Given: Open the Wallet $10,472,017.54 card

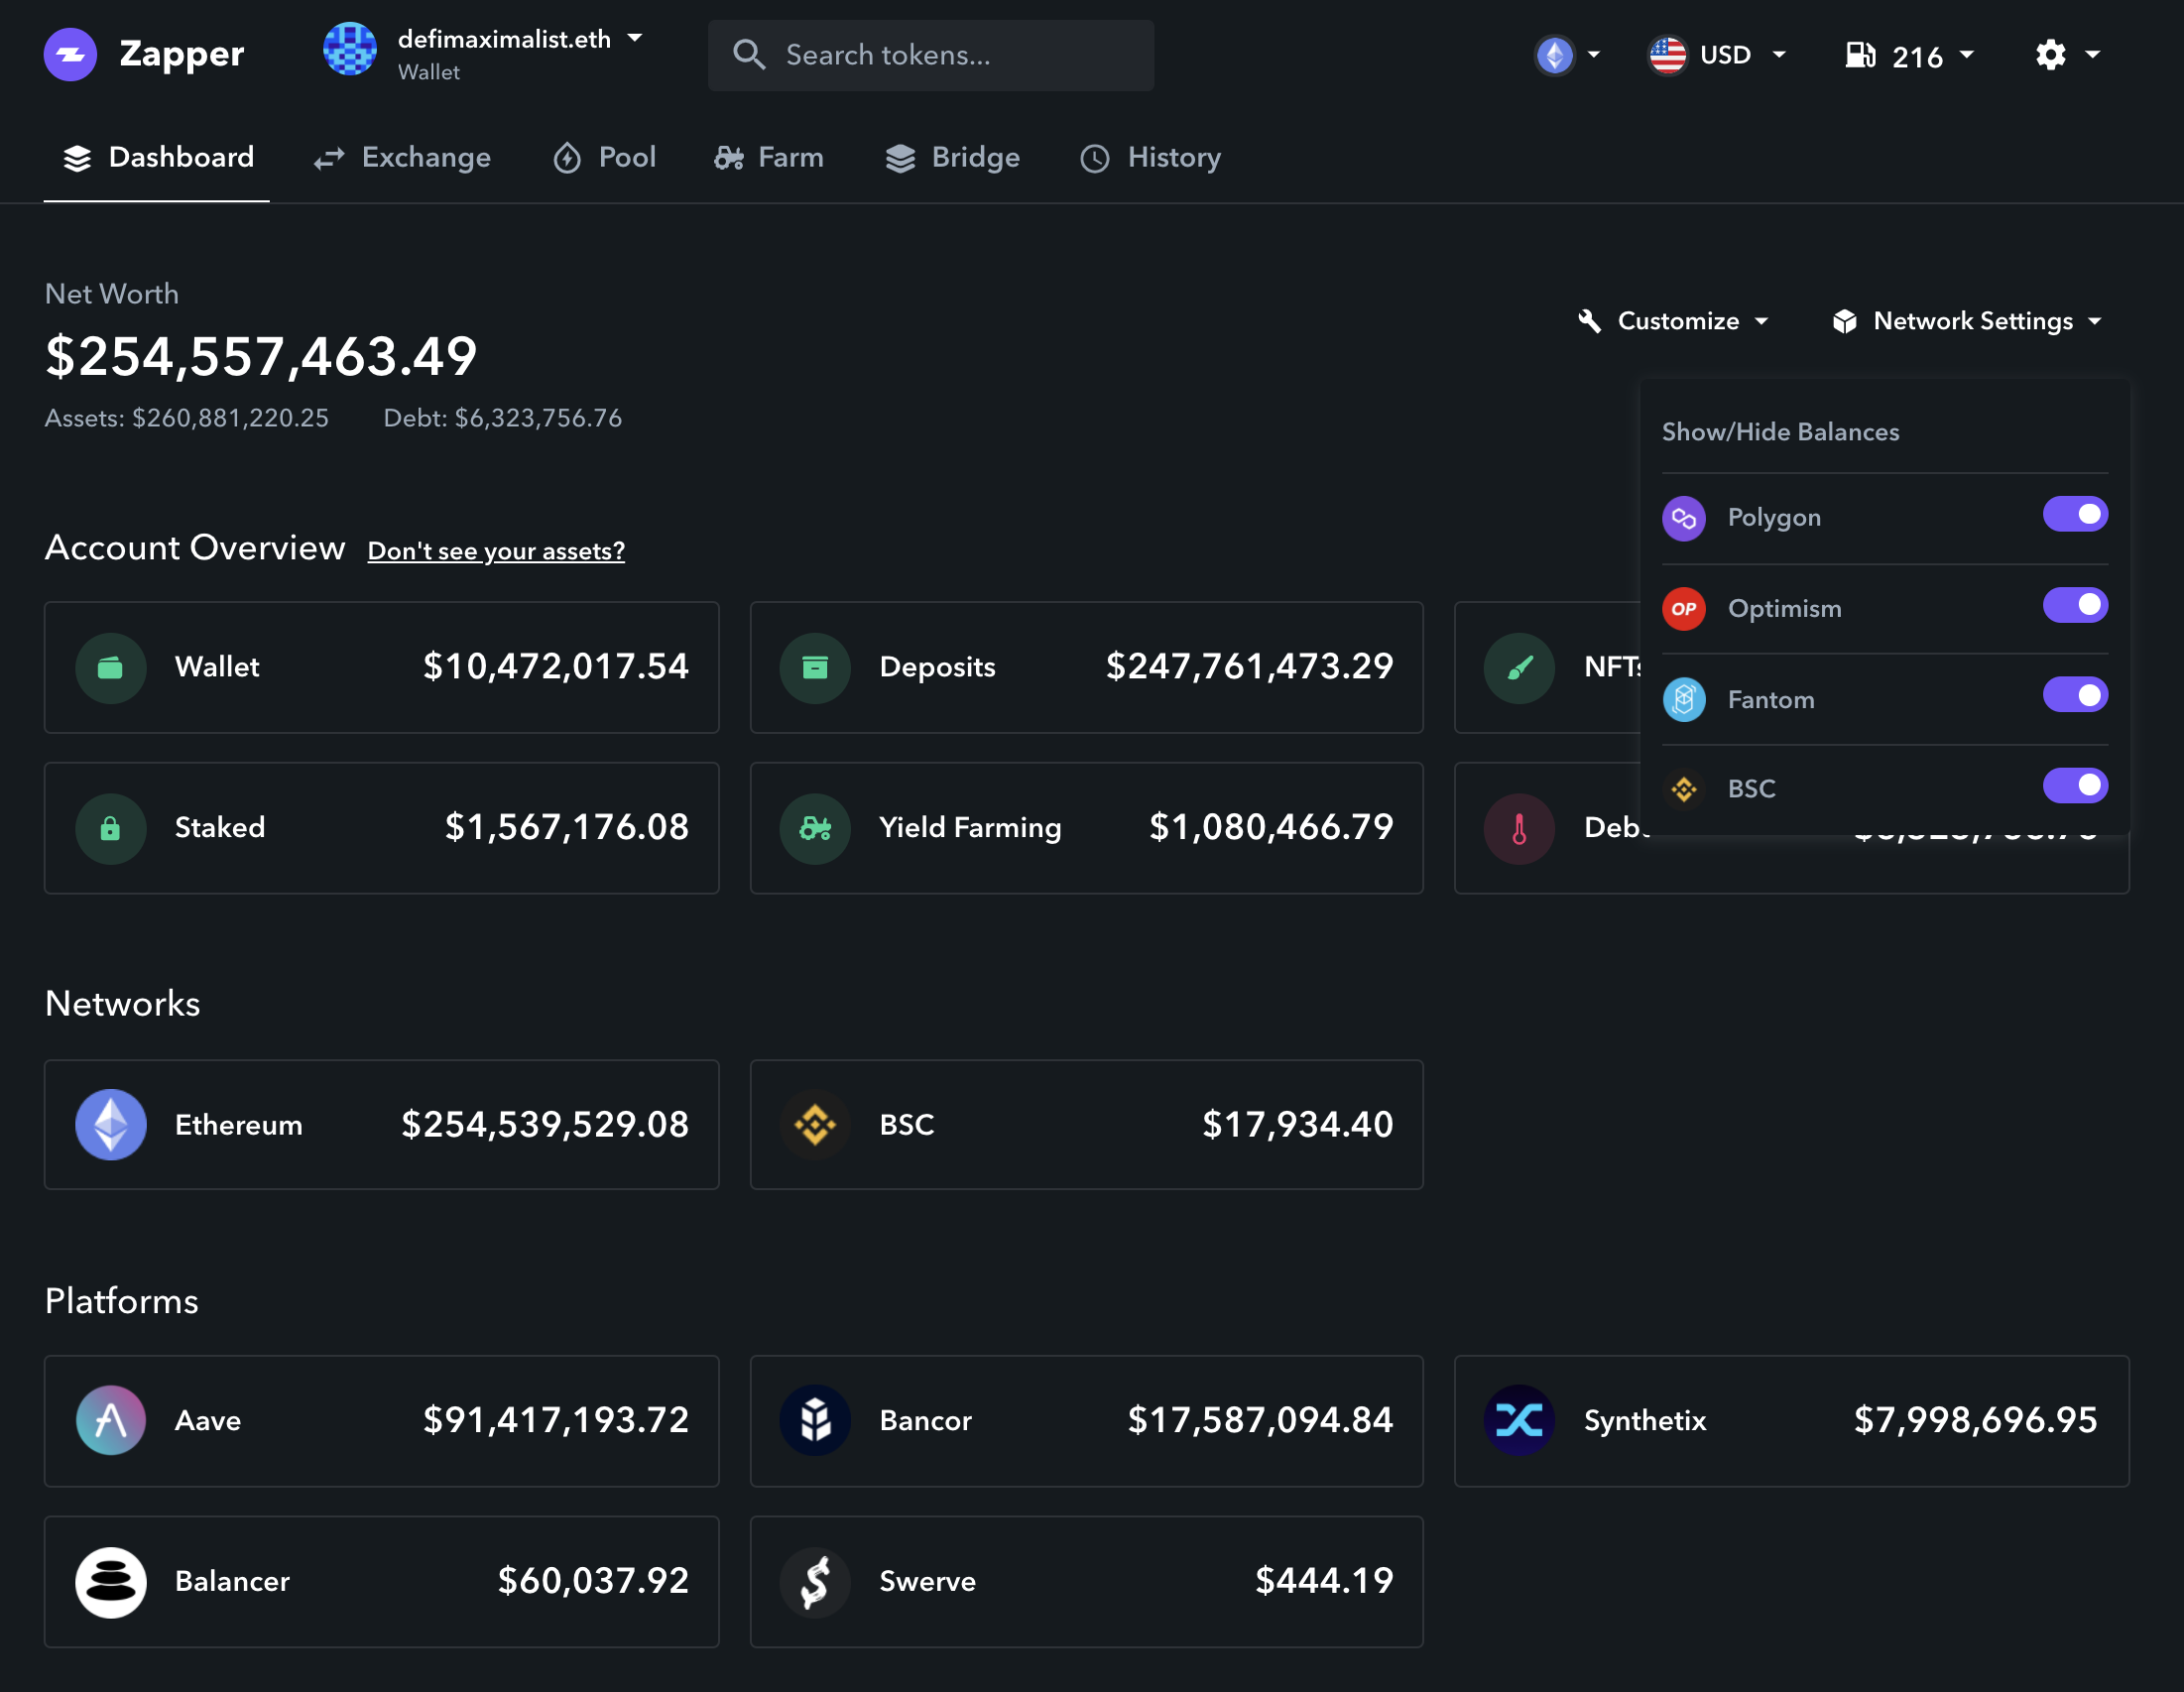Looking at the screenshot, I should 381,668.
